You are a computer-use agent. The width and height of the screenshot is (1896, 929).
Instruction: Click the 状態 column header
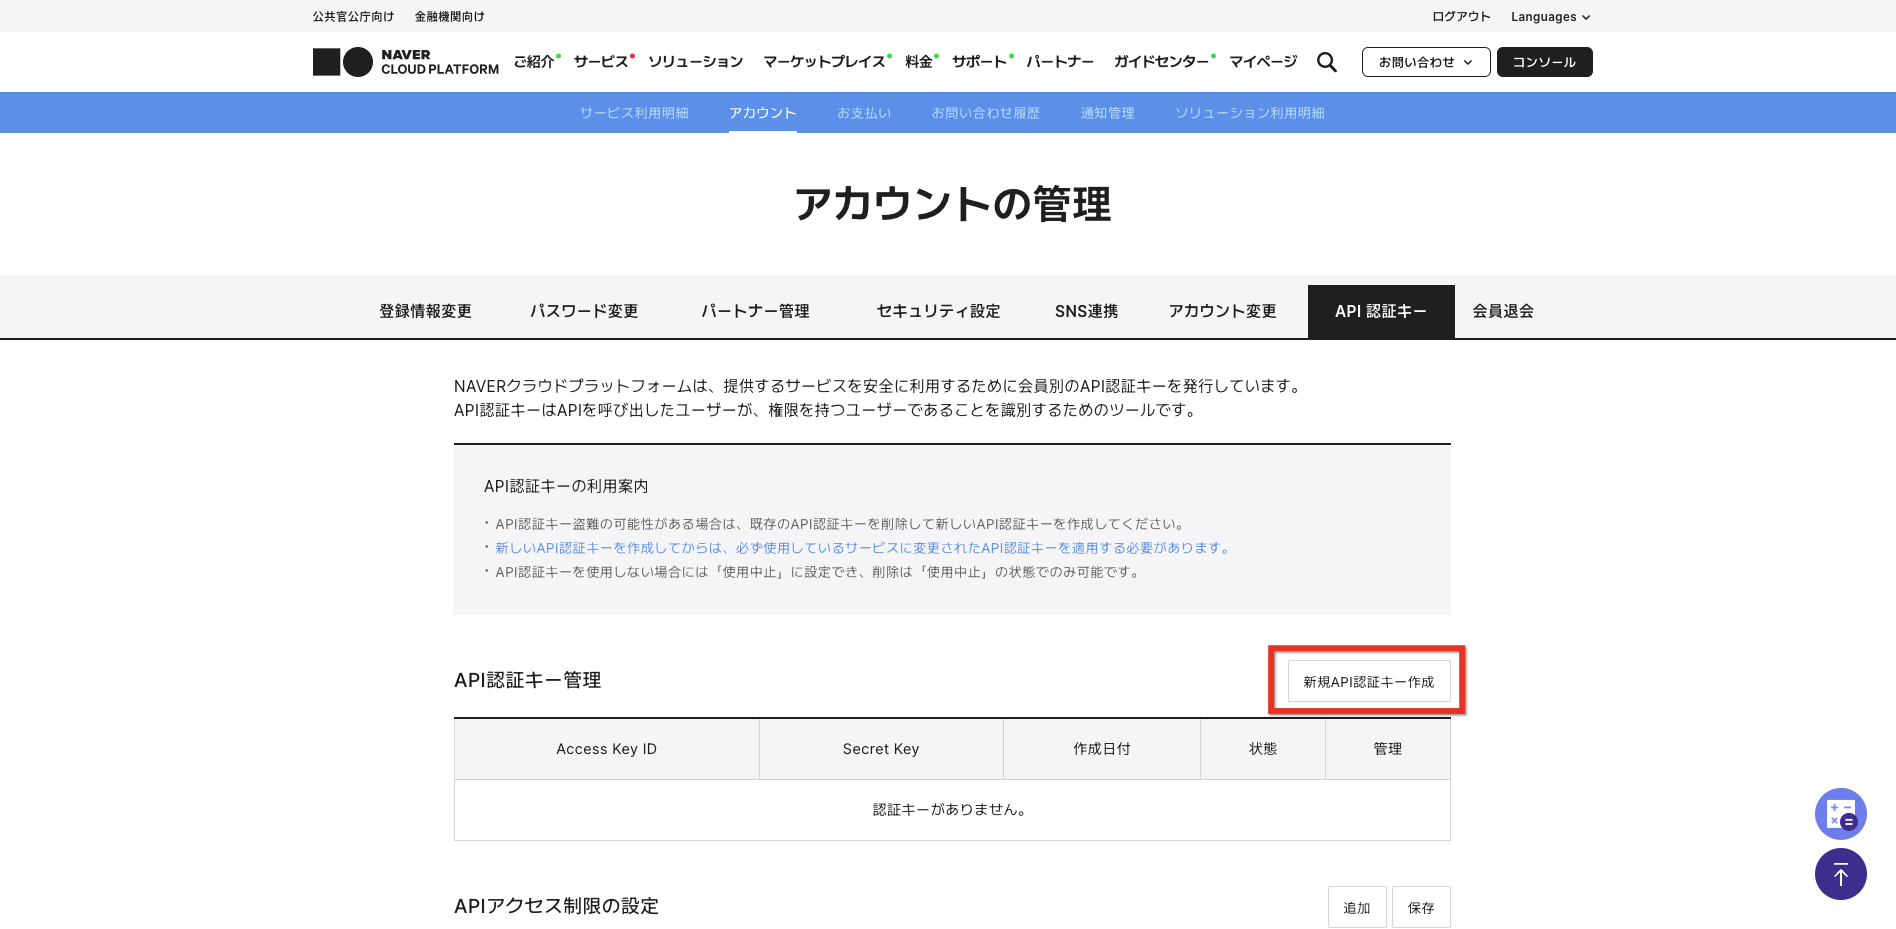pyautogui.click(x=1263, y=749)
